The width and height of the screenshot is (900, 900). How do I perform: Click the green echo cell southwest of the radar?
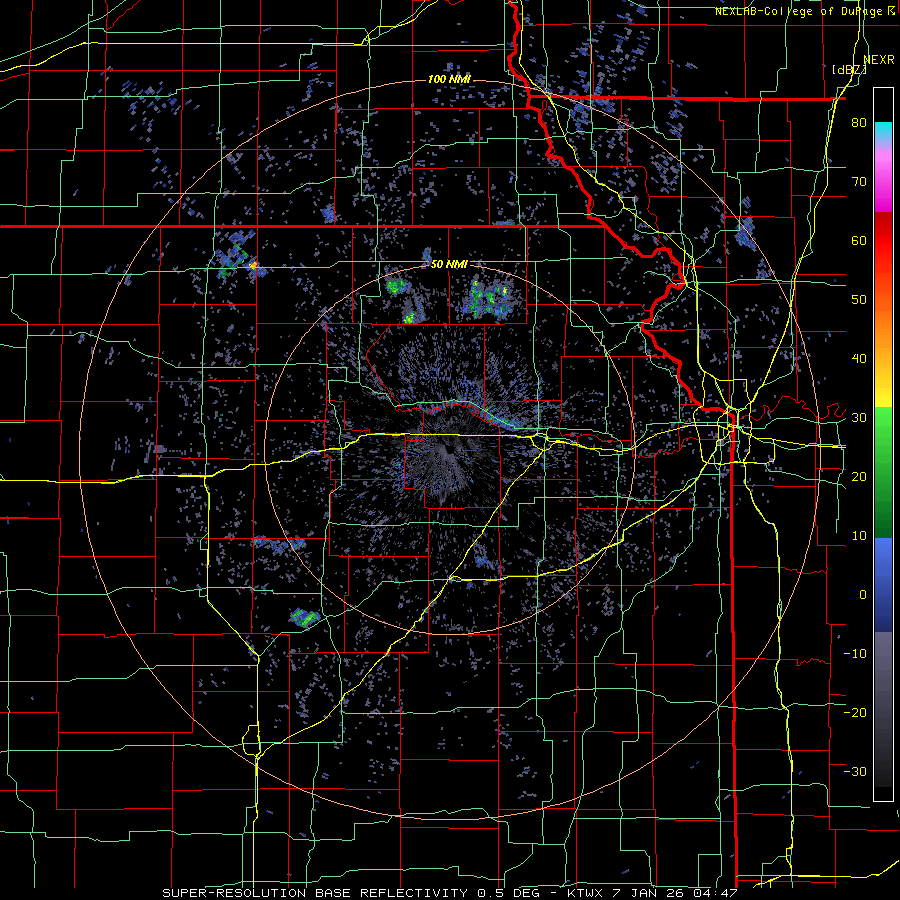[x=304, y=618]
